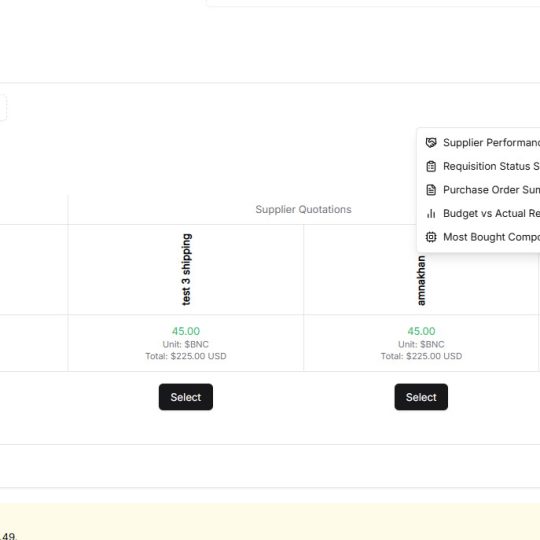Viewport: 540px width, 540px height.
Task: Click the yellow notice banner at the bottom
Action: (x=270, y=522)
